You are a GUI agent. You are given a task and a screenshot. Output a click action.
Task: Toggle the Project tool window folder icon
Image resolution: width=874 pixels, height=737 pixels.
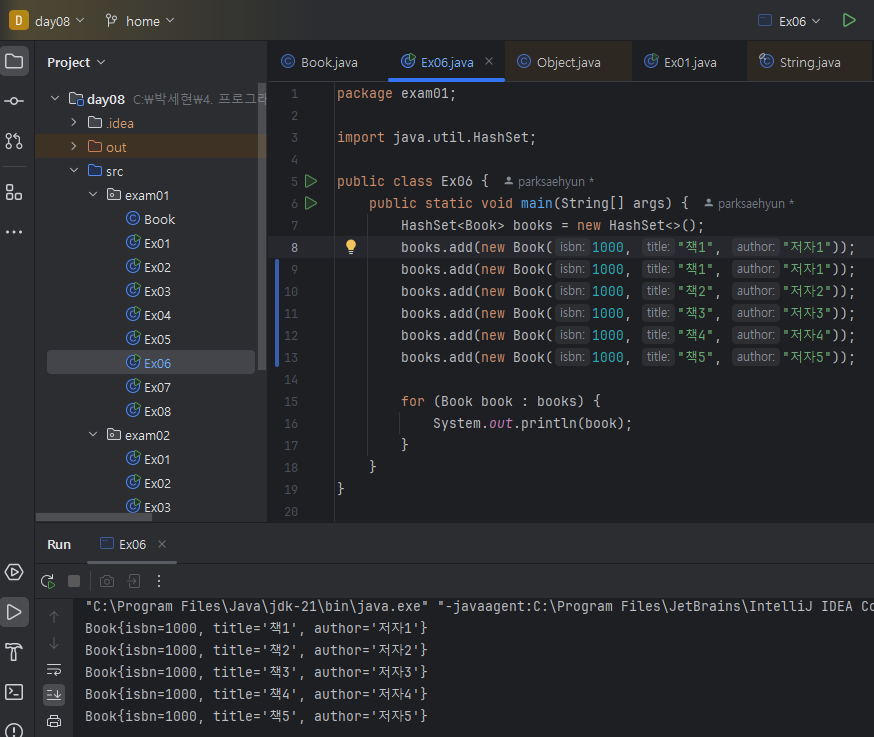14,61
